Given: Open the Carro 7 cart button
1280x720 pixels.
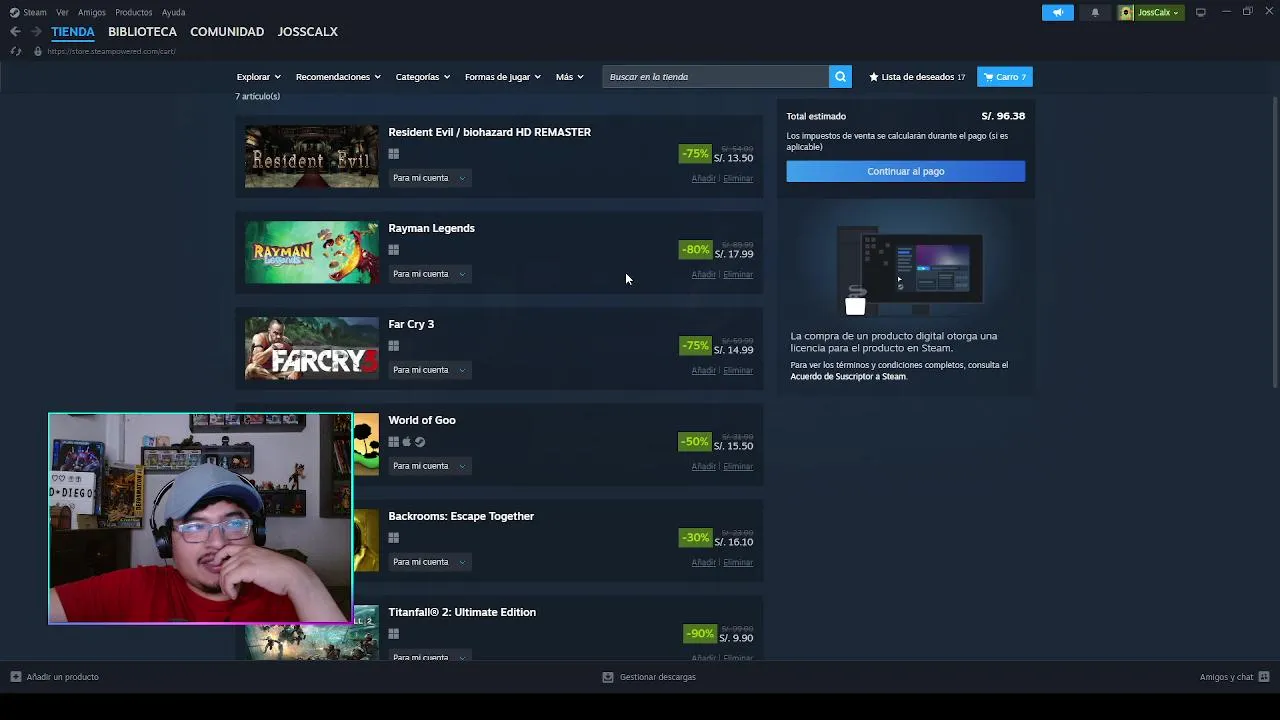Looking at the screenshot, I should point(1005,77).
